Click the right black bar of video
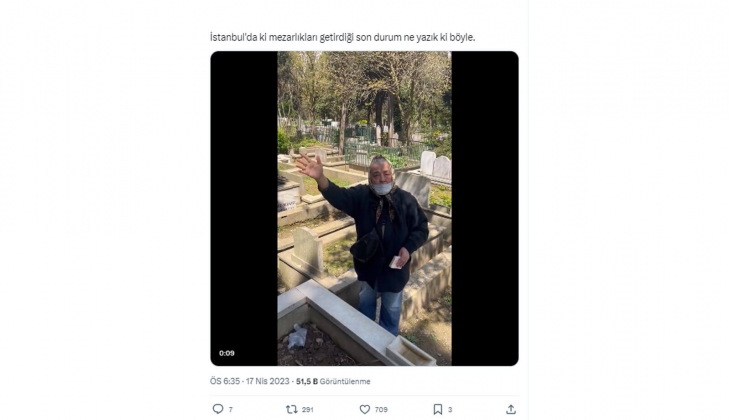Screen dimensions: 730x420 point(484,200)
